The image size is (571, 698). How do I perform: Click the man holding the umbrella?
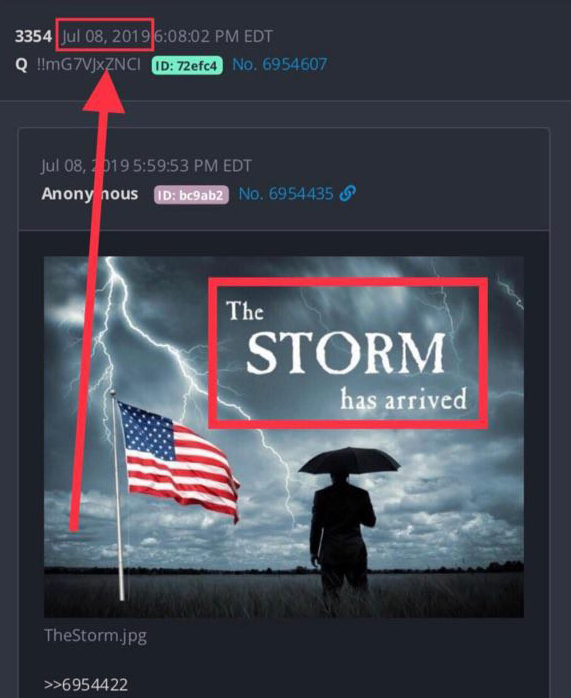[x=344, y=521]
